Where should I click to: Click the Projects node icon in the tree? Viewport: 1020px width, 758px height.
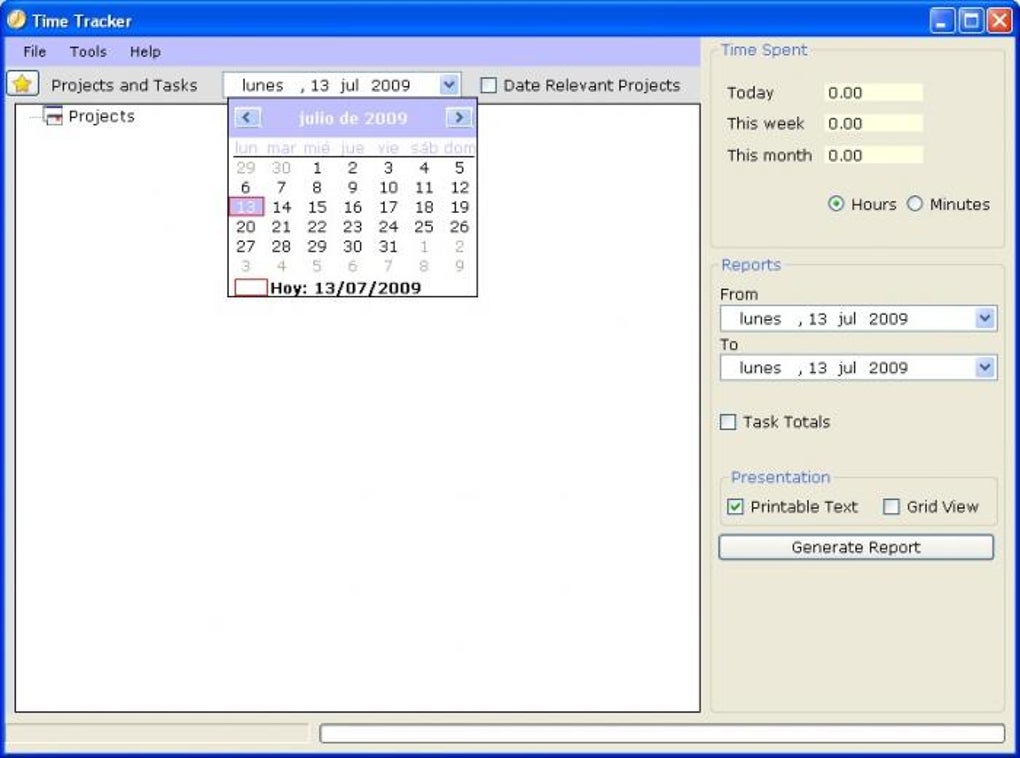click(53, 116)
